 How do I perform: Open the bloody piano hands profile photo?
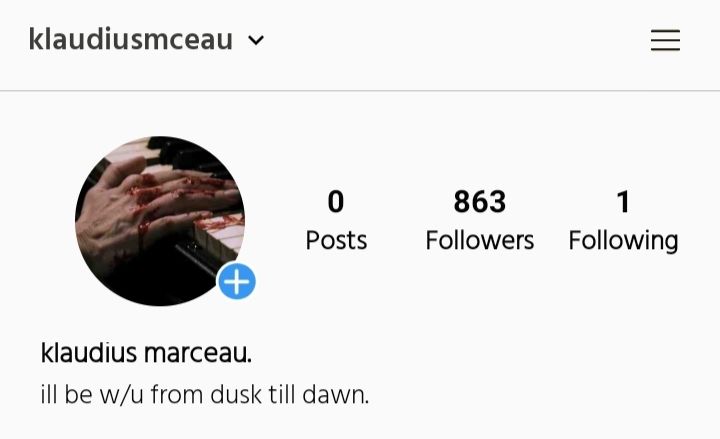[160, 221]
